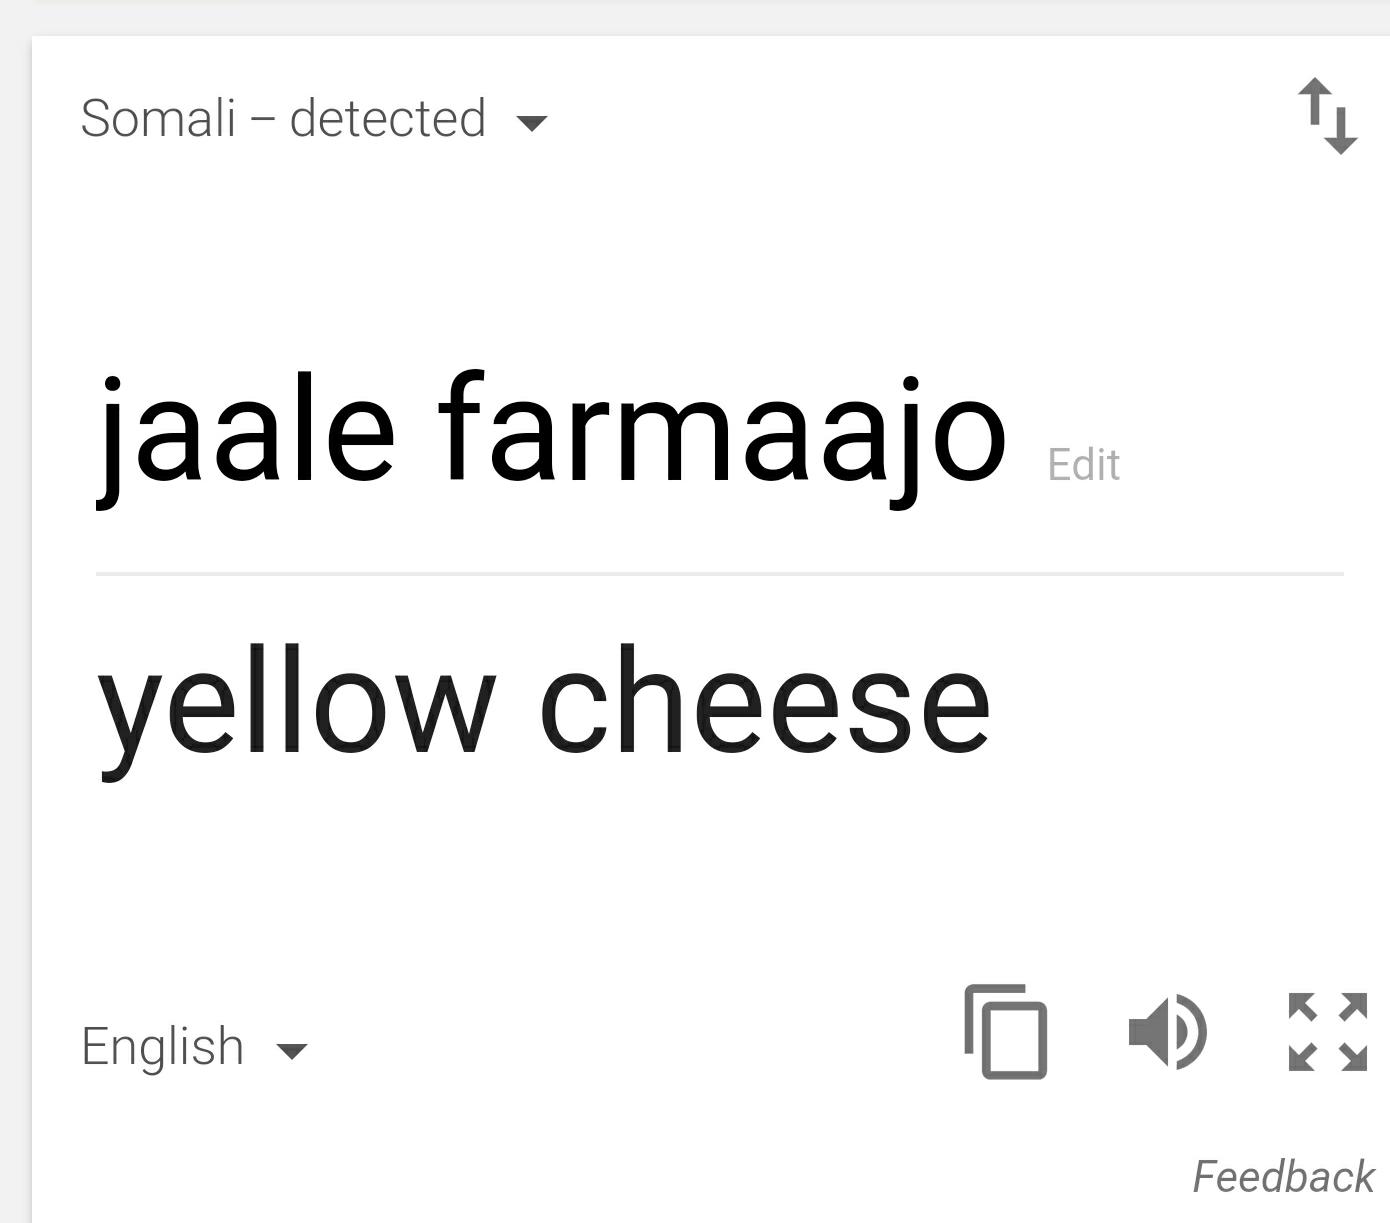Listen to the English translation
This screenshot has width=1390, height=1223.
click(1167, 1032)
